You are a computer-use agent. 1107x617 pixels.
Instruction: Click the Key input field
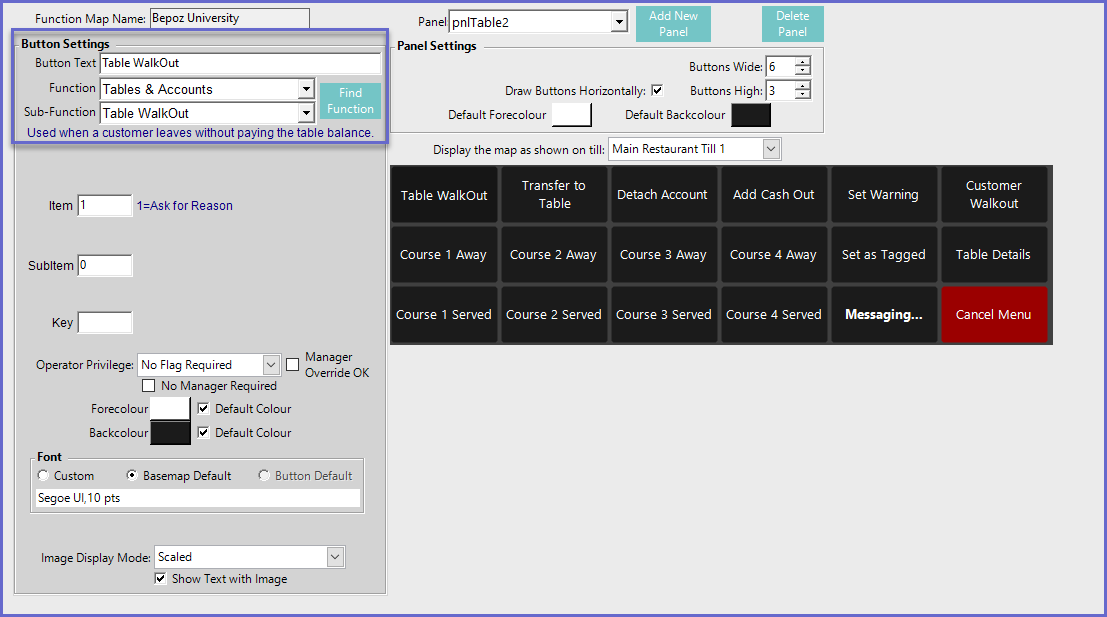[x=104, y=323]
